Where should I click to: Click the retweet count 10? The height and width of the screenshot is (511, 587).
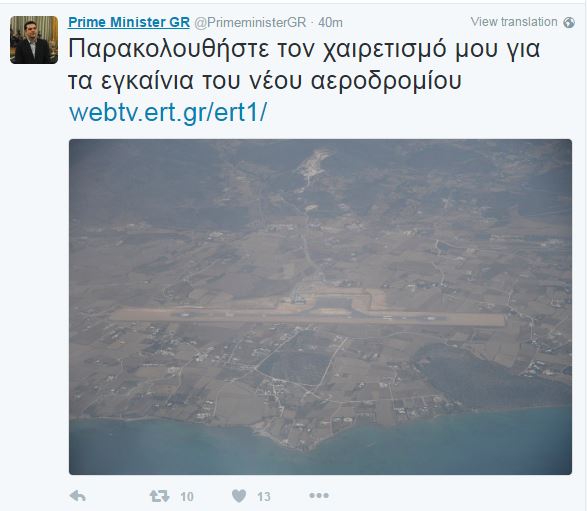click(x=187, y=497)
